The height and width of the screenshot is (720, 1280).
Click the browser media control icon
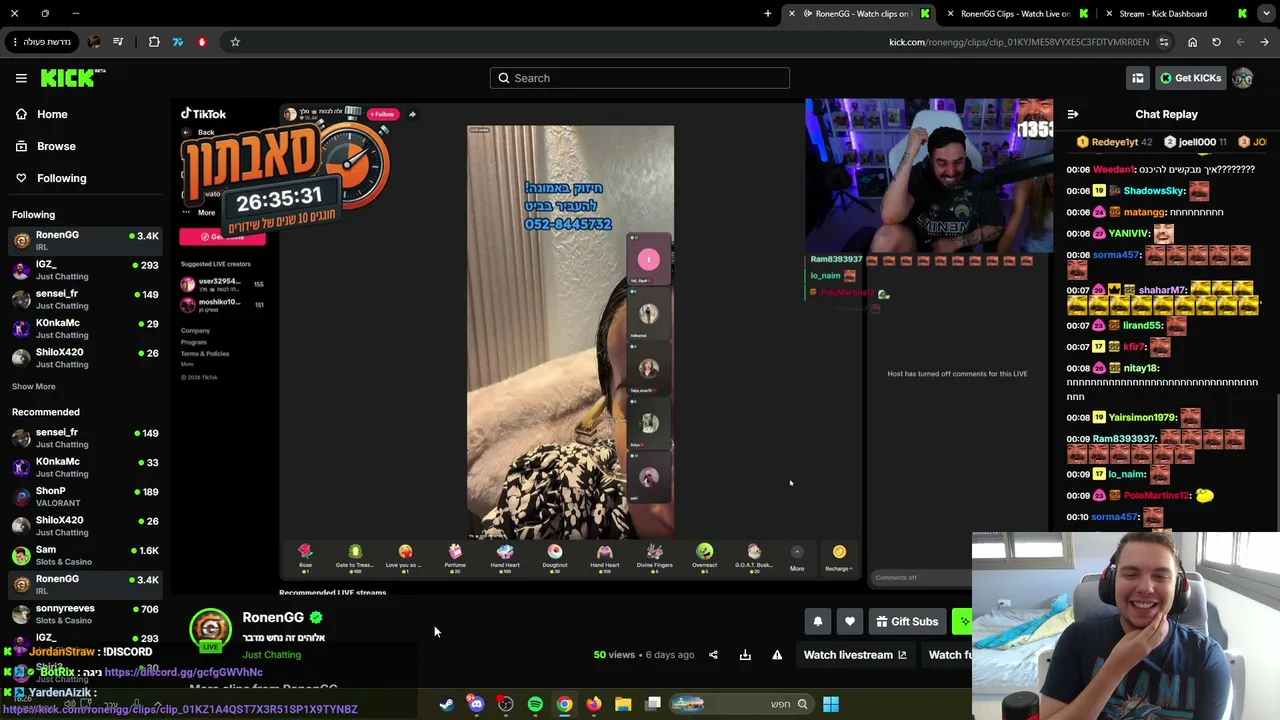(x=118, y=42)
